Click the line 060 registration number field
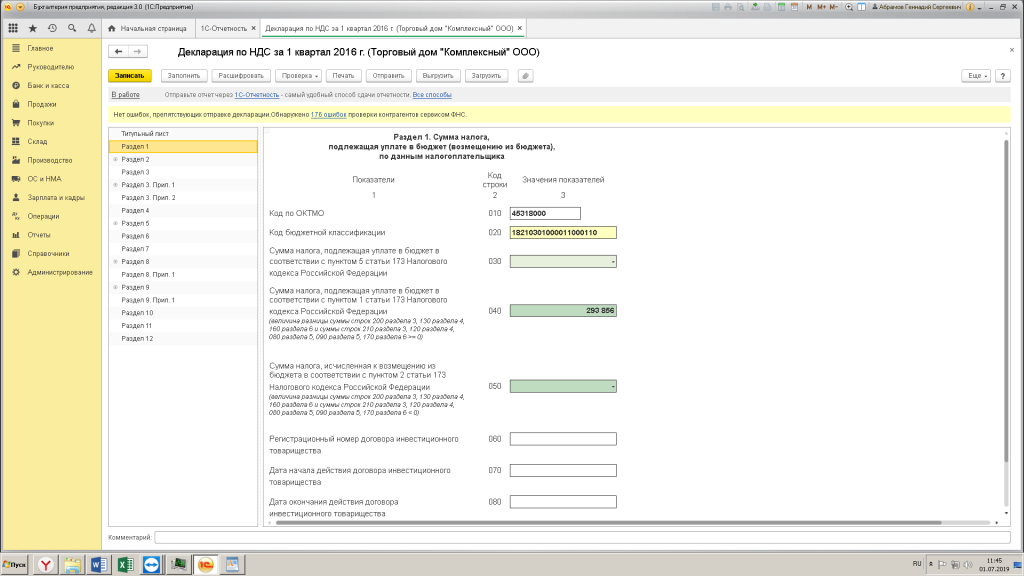The width and height of the screenshot is (1024, 576). [563, 439]
